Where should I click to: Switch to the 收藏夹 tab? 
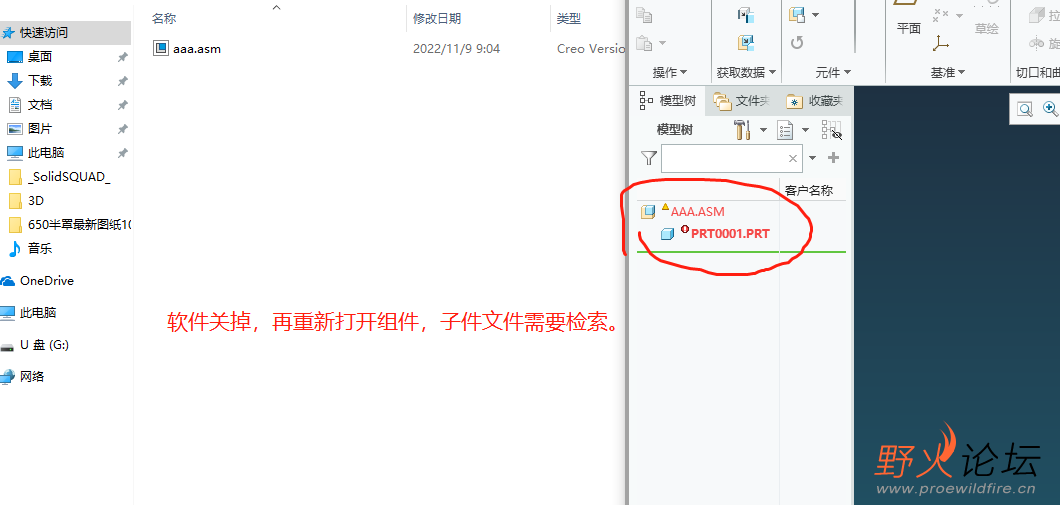pos(814,101)
